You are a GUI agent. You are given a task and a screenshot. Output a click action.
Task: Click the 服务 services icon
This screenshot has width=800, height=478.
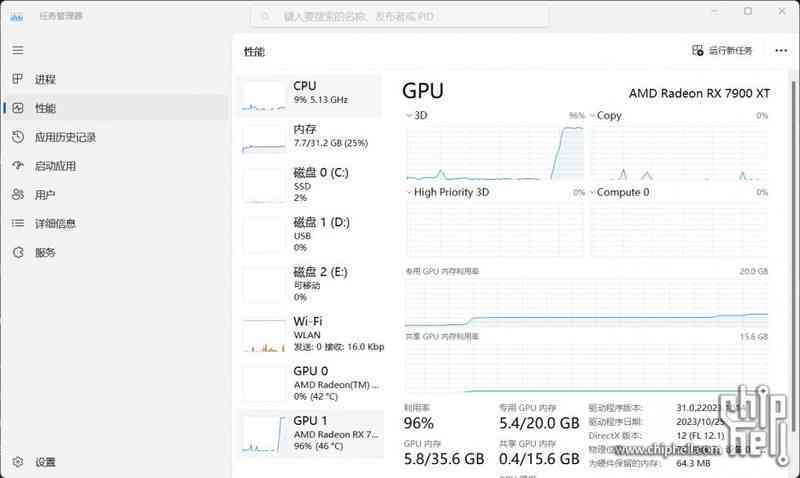tap(18, 253)
